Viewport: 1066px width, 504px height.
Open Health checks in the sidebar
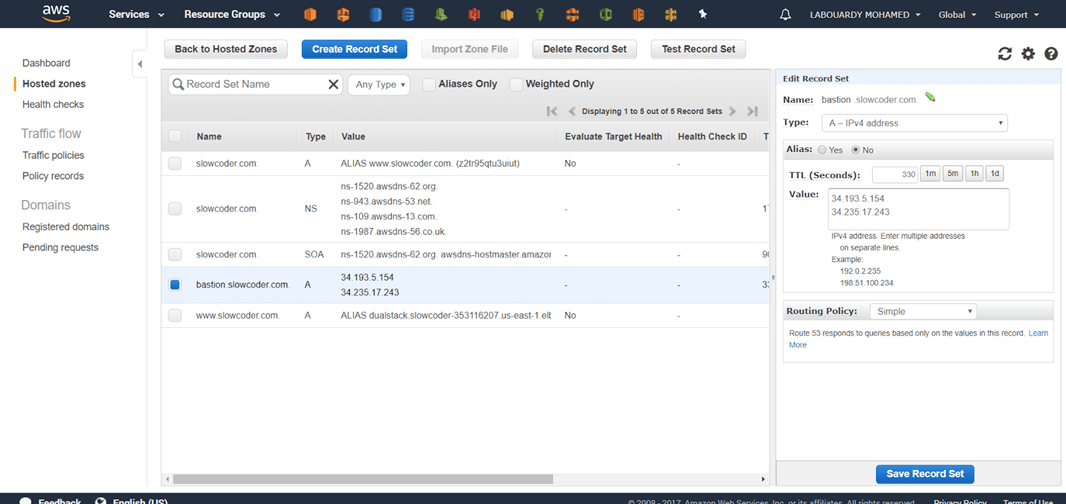(53, 104)
